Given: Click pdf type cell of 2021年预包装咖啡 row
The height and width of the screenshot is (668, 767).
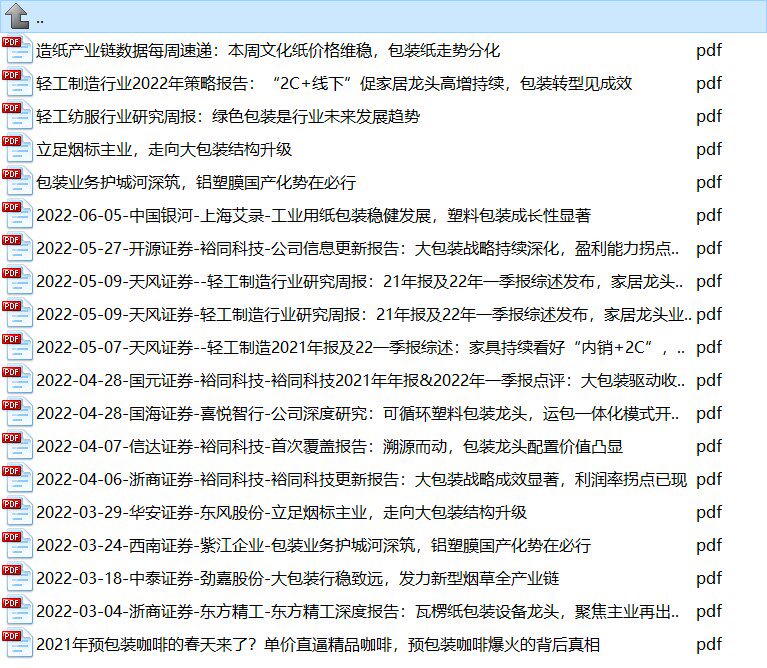Looking at the screenshot, I should click(709, 645).
